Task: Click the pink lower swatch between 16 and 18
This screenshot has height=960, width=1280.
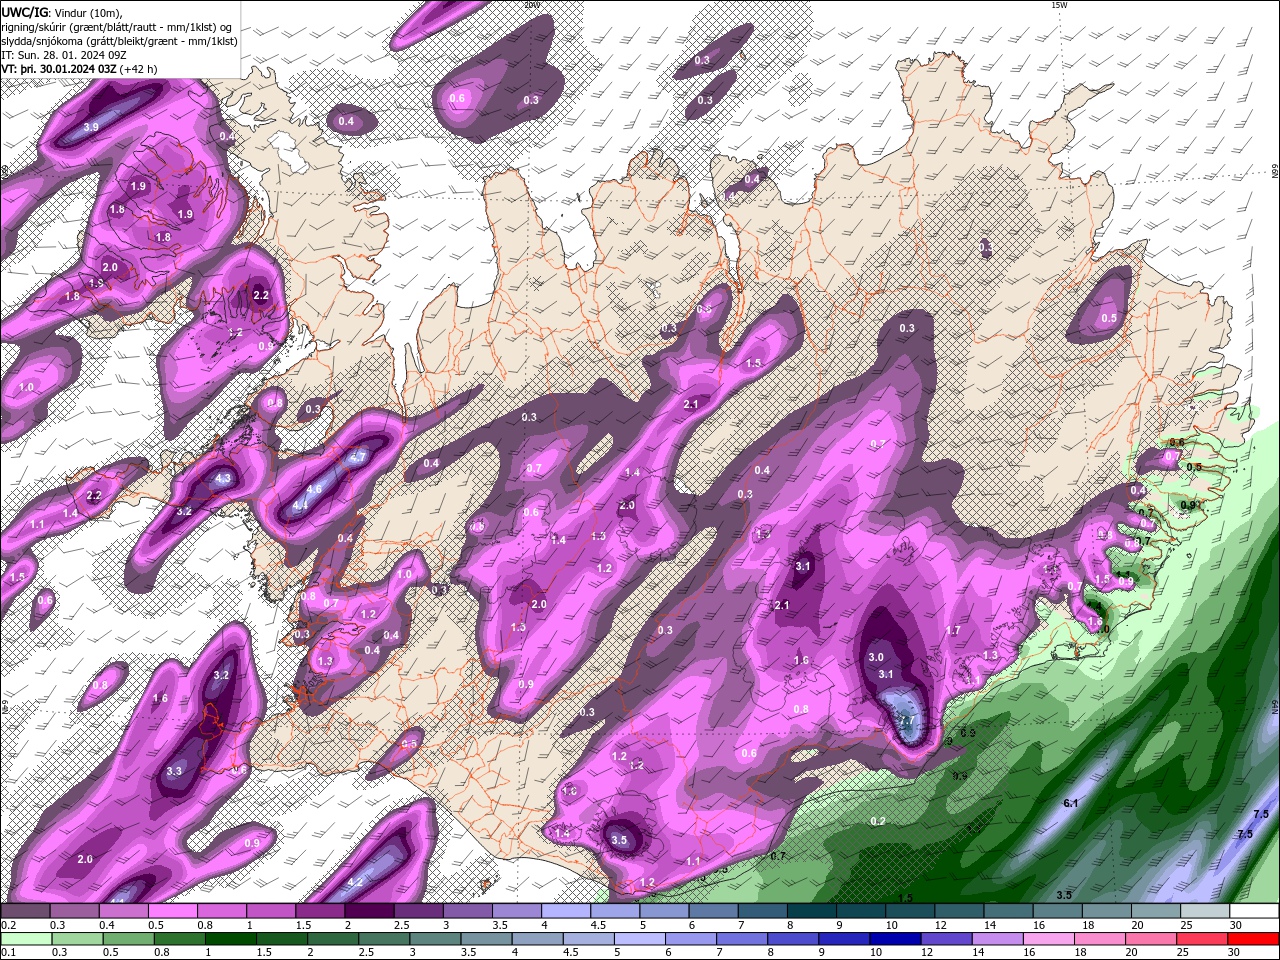Action: click(x=1049, y=939)
